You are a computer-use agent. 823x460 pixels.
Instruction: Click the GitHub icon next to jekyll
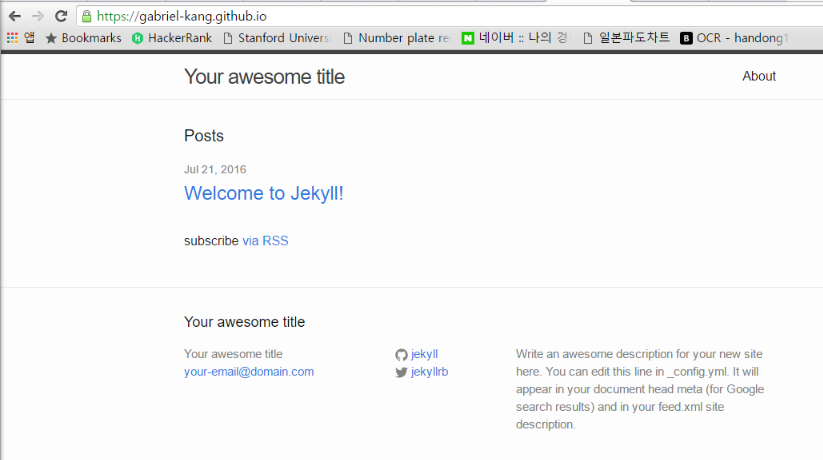pos(401,354)
